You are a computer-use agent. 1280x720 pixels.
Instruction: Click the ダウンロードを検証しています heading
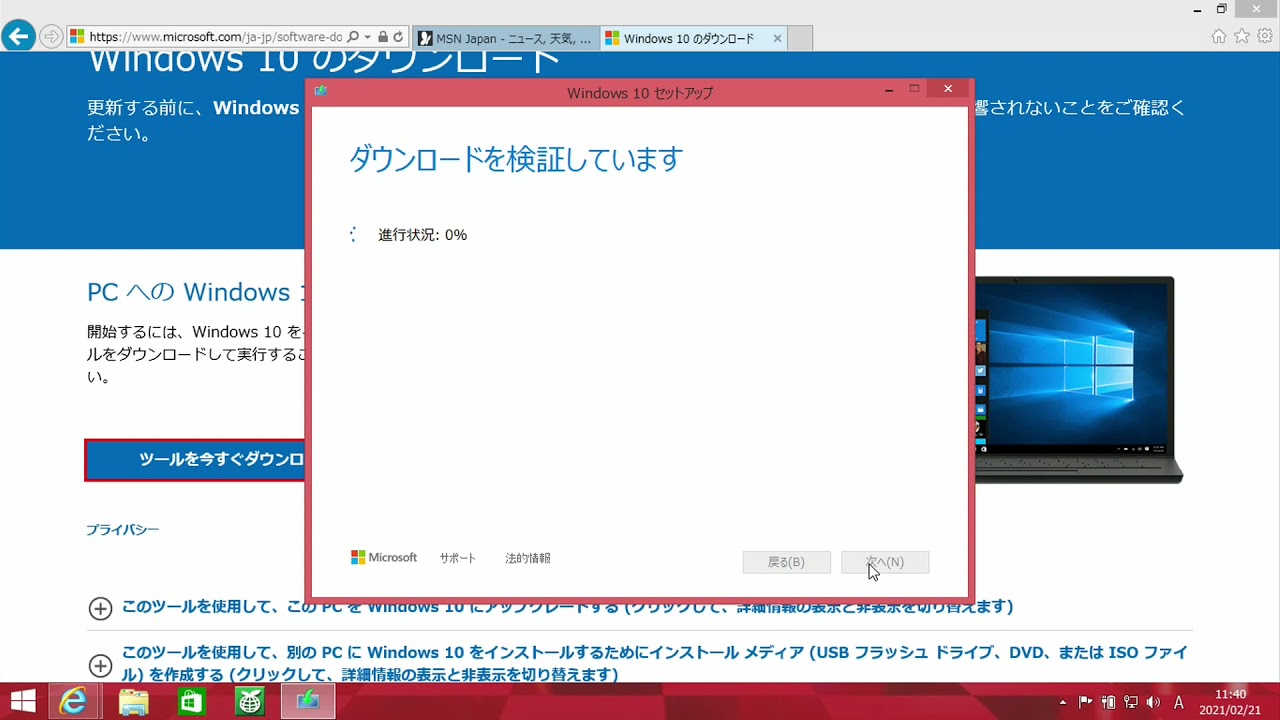(x=516, y=159)
